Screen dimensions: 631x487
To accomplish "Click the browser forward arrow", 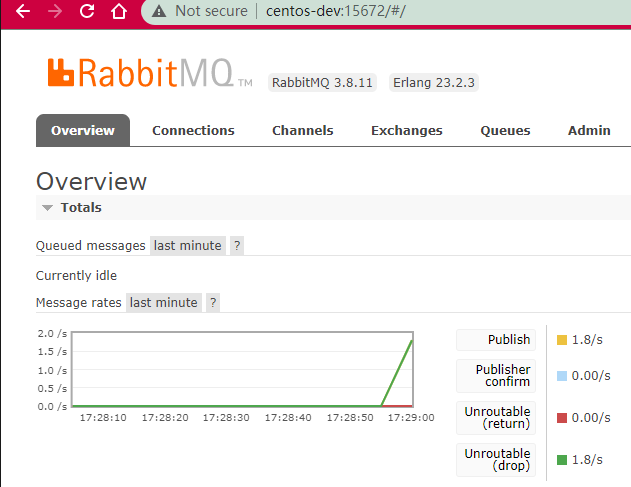I will tap(55, 11).
